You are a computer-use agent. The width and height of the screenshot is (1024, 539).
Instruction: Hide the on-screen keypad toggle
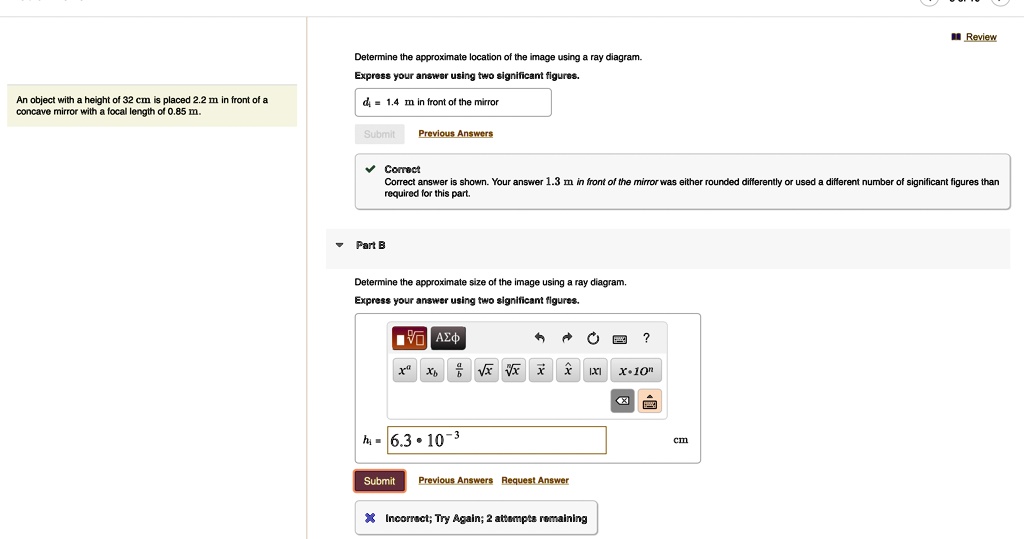pos(650,402)
